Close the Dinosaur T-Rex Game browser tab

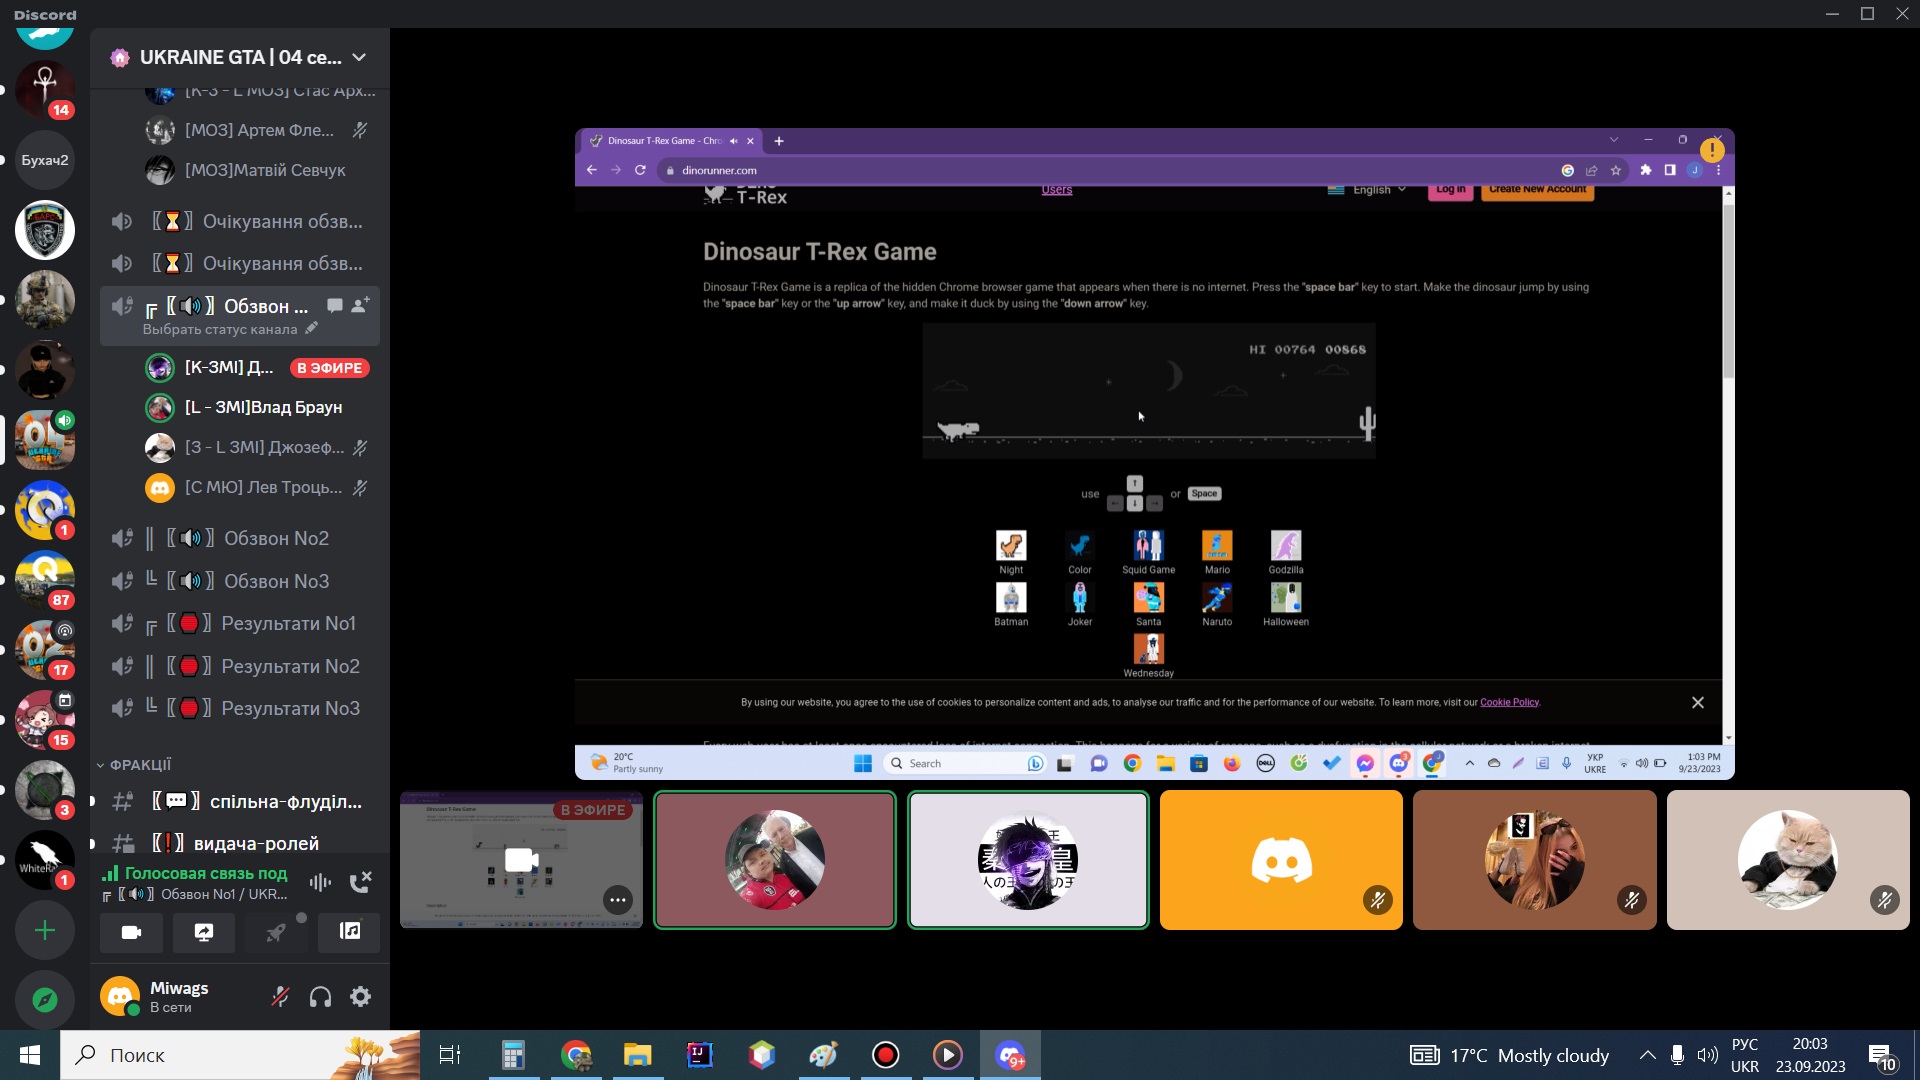[x=750, y=141]
